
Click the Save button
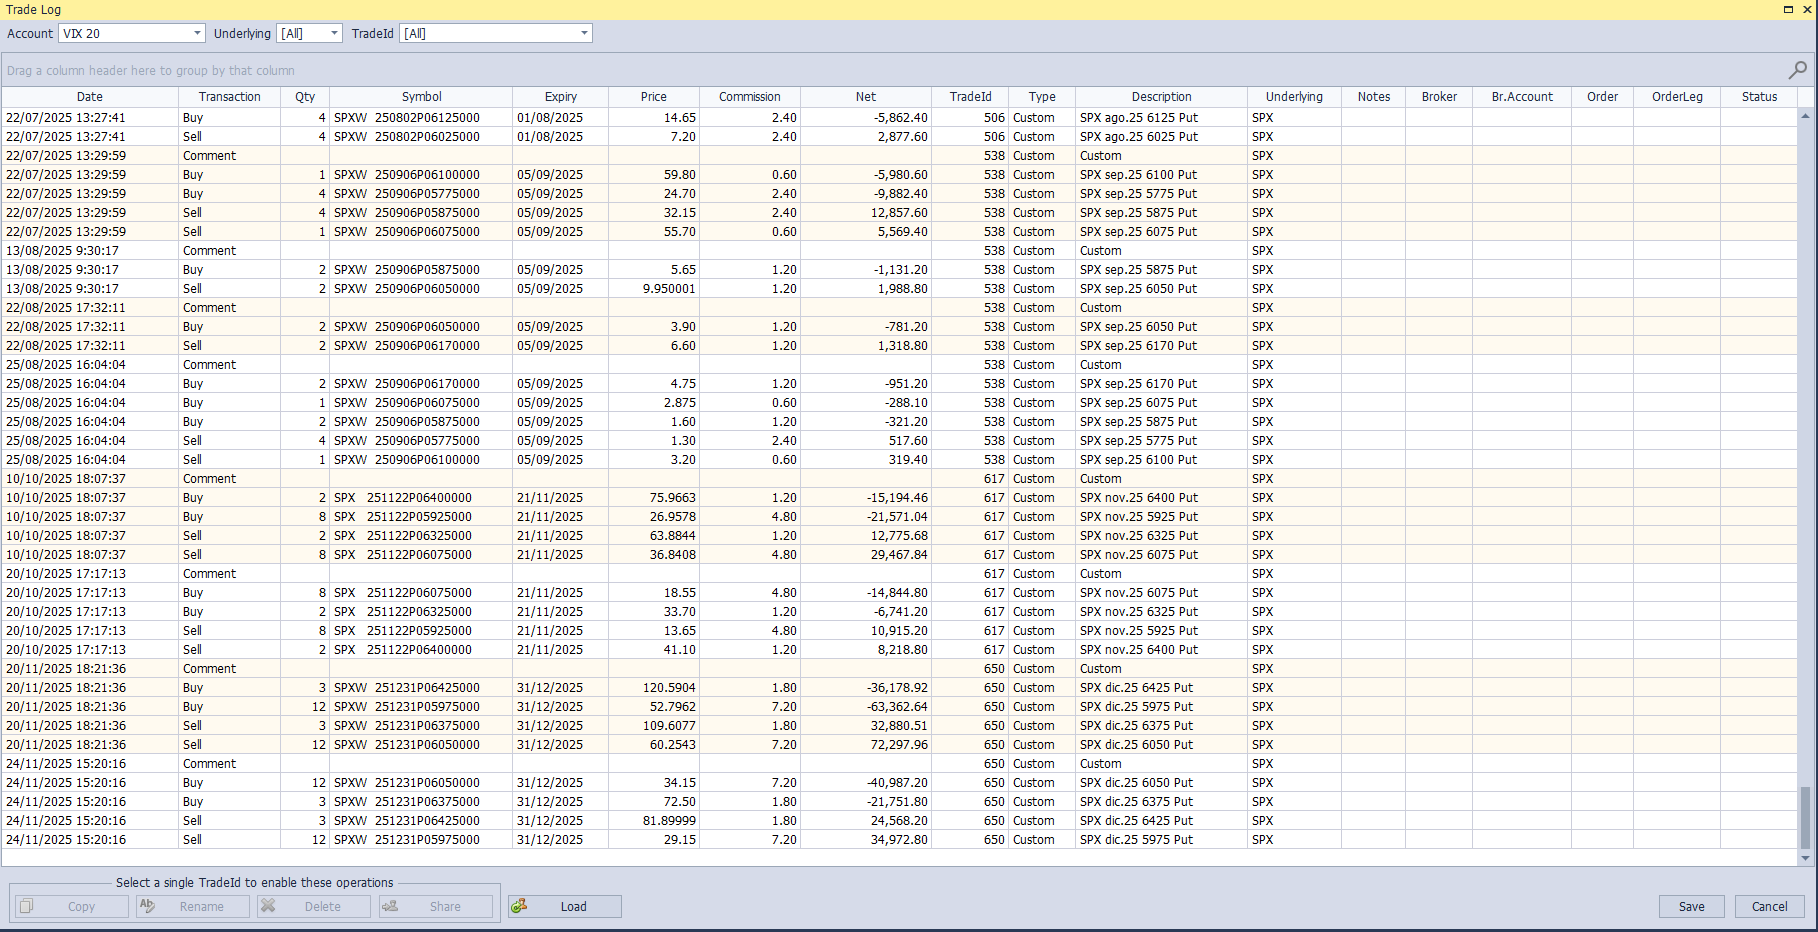[x=1692, y=906]
